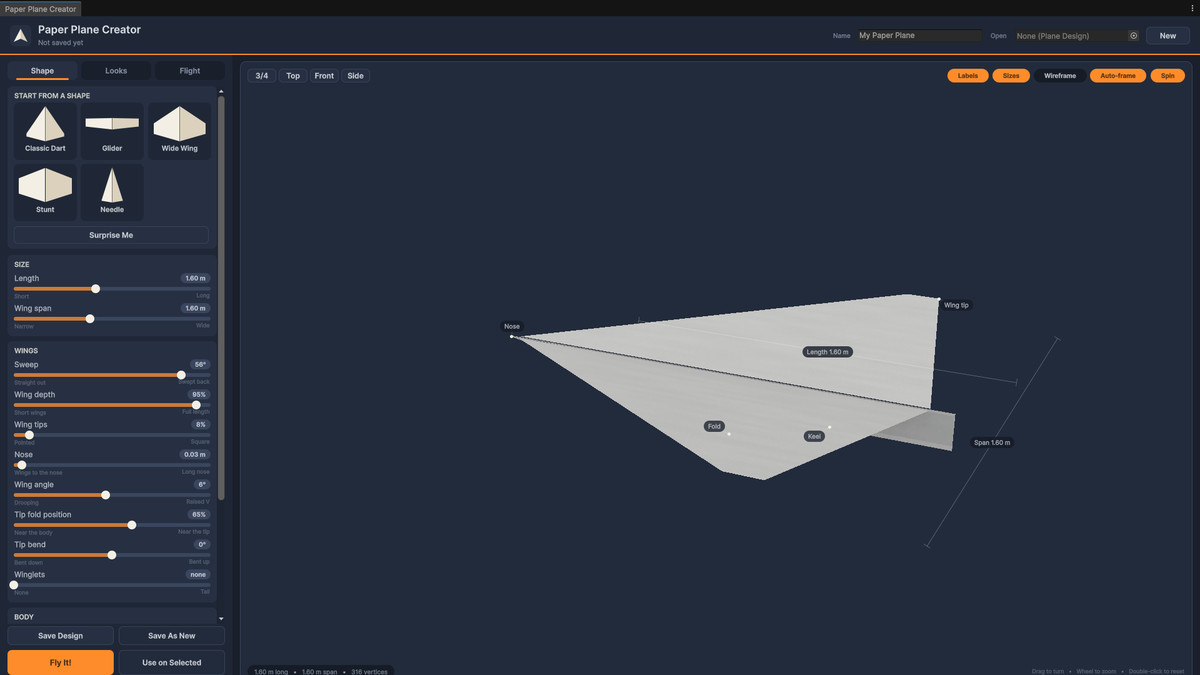Adjust the Wing depth slider handle

click(196, 405)
